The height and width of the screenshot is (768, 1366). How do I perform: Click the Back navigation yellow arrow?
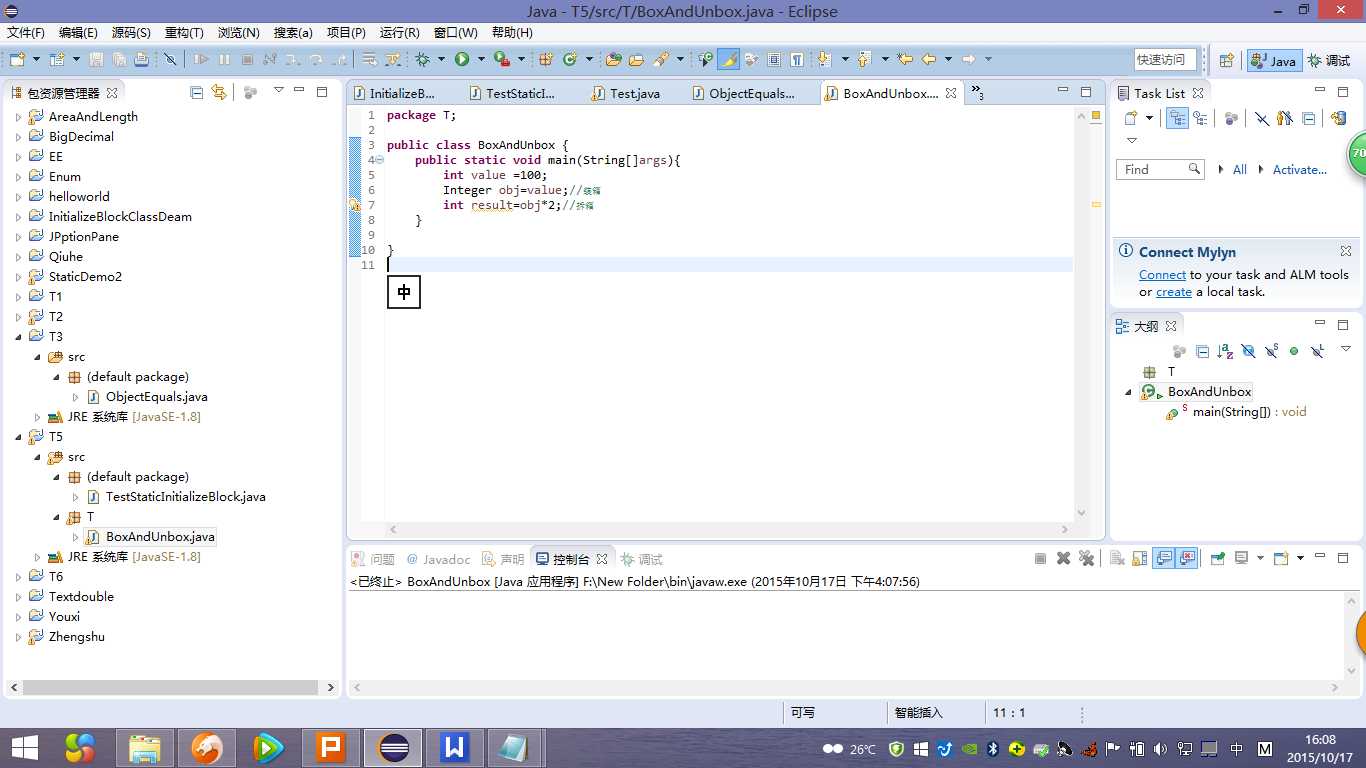[x=928, y=59]
